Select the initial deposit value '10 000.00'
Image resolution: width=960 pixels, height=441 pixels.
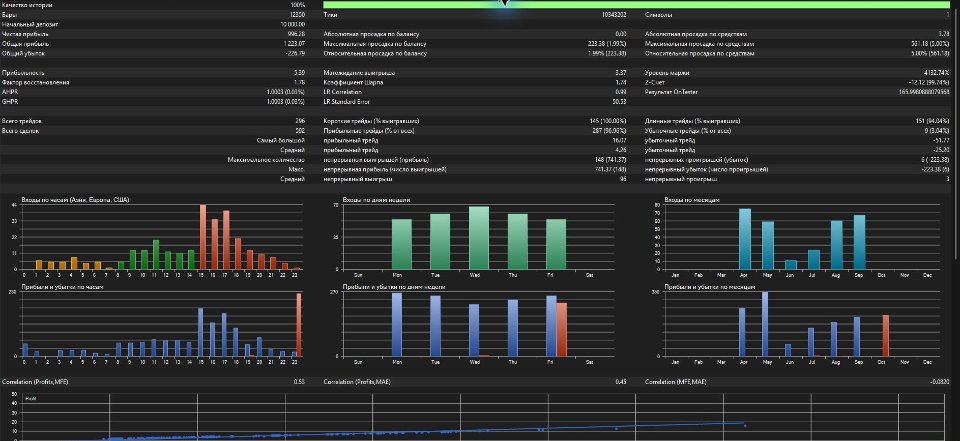tap(293, 24)
